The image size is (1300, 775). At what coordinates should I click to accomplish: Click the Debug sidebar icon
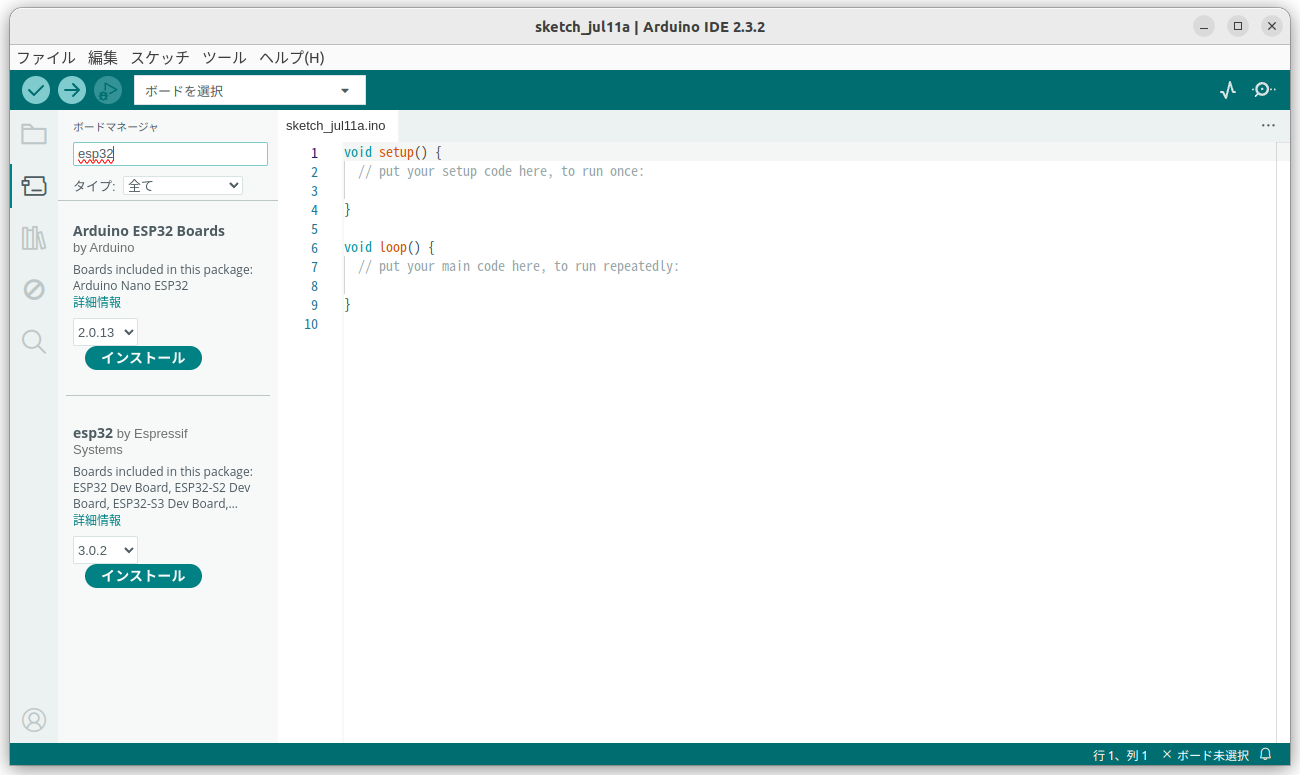[34, 289]
